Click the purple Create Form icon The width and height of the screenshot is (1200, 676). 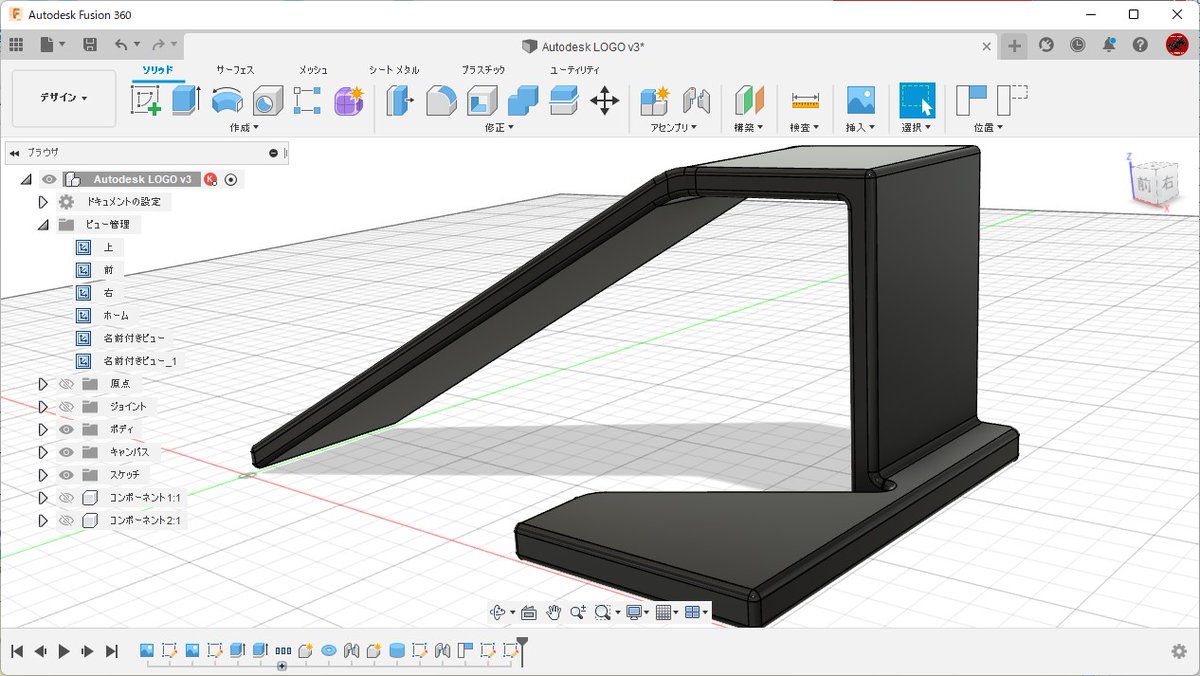(x=348, y=100)
